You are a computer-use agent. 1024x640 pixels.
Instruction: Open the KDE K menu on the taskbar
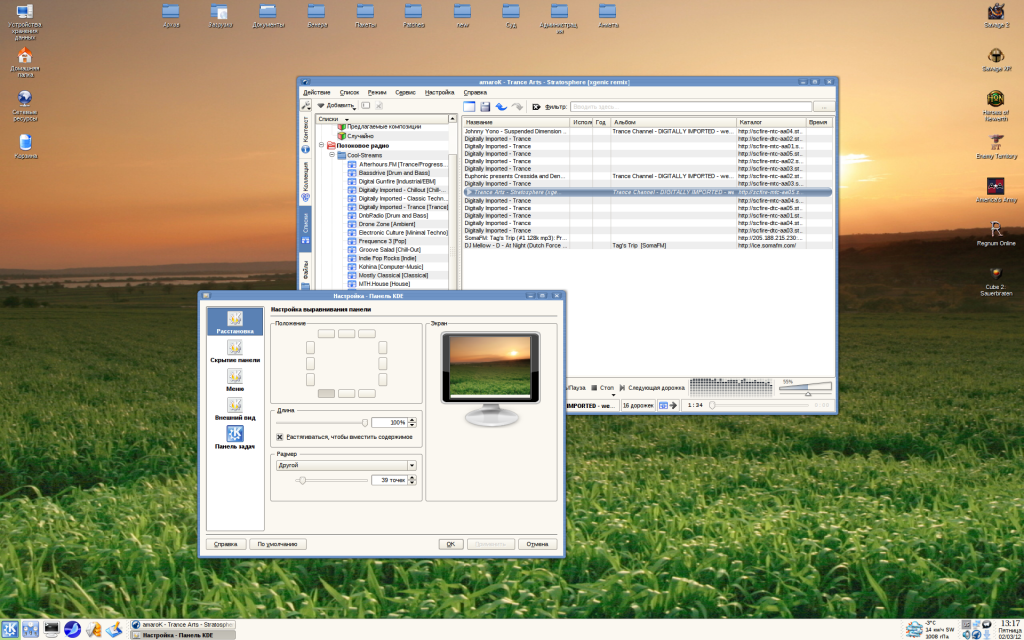point(10,629)
